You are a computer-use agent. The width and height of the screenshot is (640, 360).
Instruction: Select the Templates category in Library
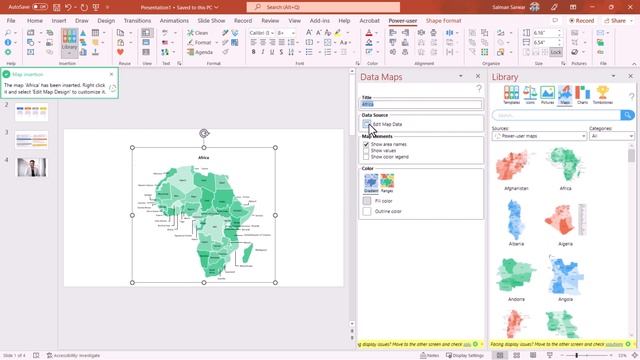click(511, 95)
